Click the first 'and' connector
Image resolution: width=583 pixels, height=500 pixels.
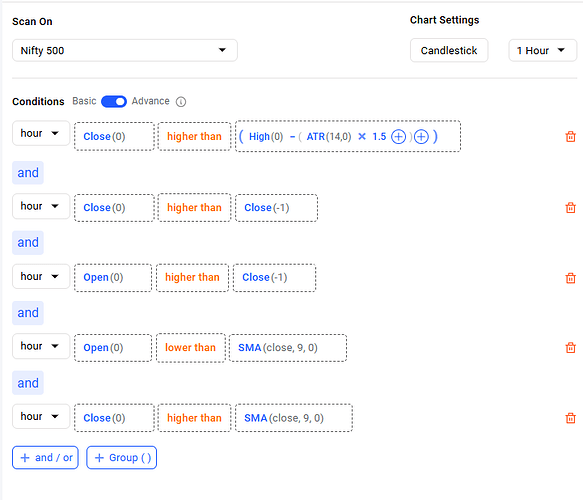point(28,173)
